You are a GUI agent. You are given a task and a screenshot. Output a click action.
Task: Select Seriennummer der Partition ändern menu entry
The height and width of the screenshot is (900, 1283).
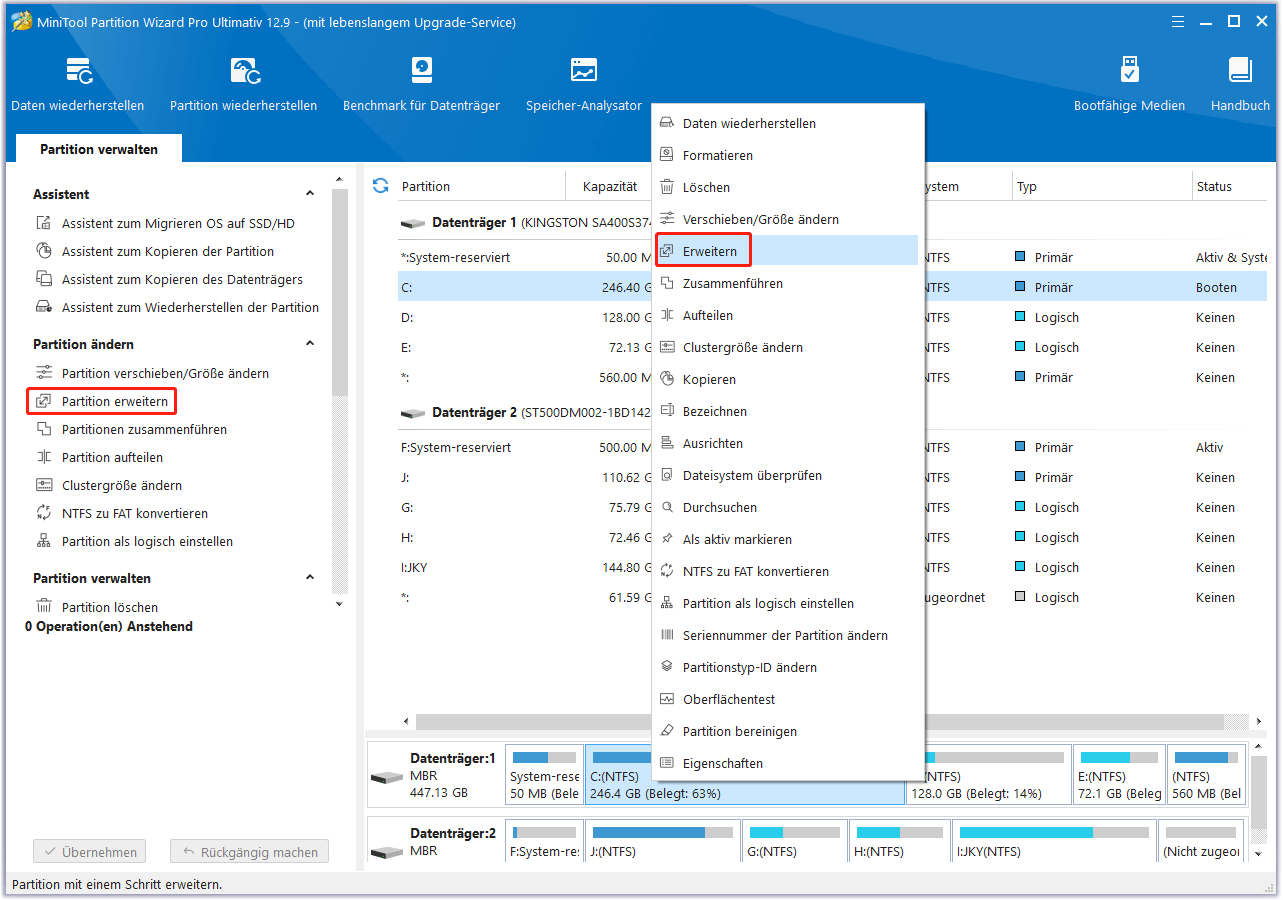(787, 636)
